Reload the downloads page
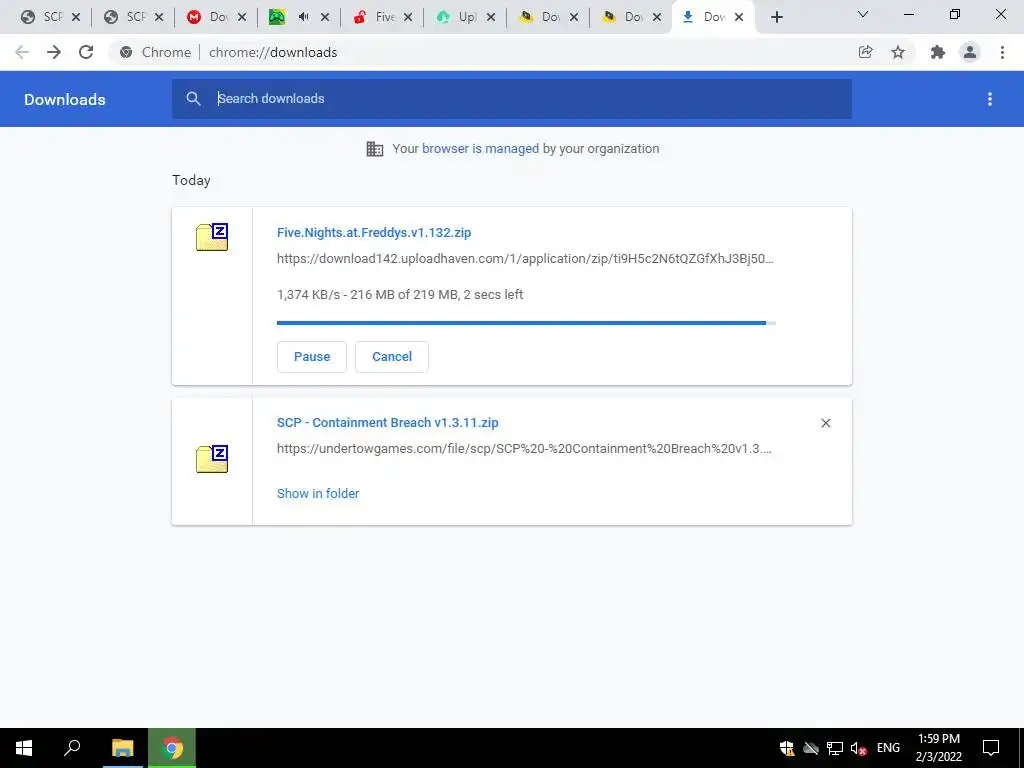 point(86,52)
